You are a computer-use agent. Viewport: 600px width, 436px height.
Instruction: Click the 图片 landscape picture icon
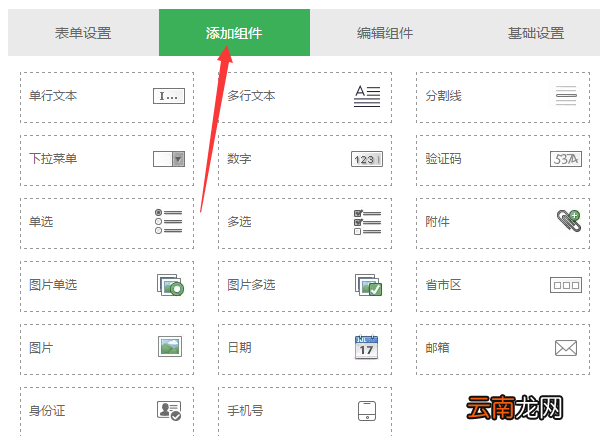pyautogui.click(x=170, y=346)
